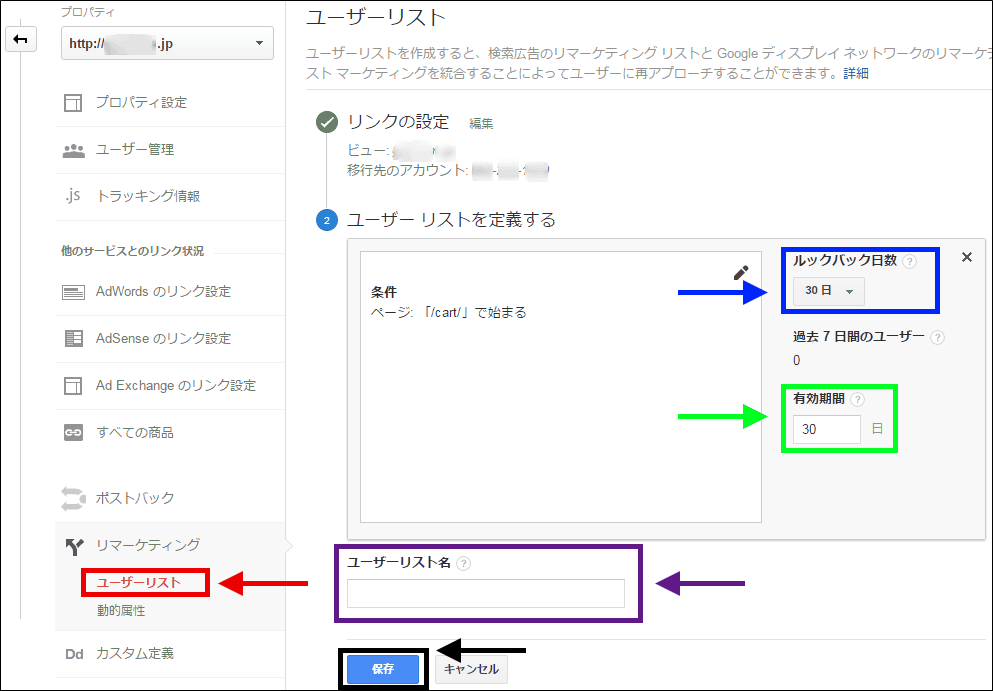Click help icon beside 過去7日間のユーザー
The image size is (993, 691).
[x=937, y=338]
